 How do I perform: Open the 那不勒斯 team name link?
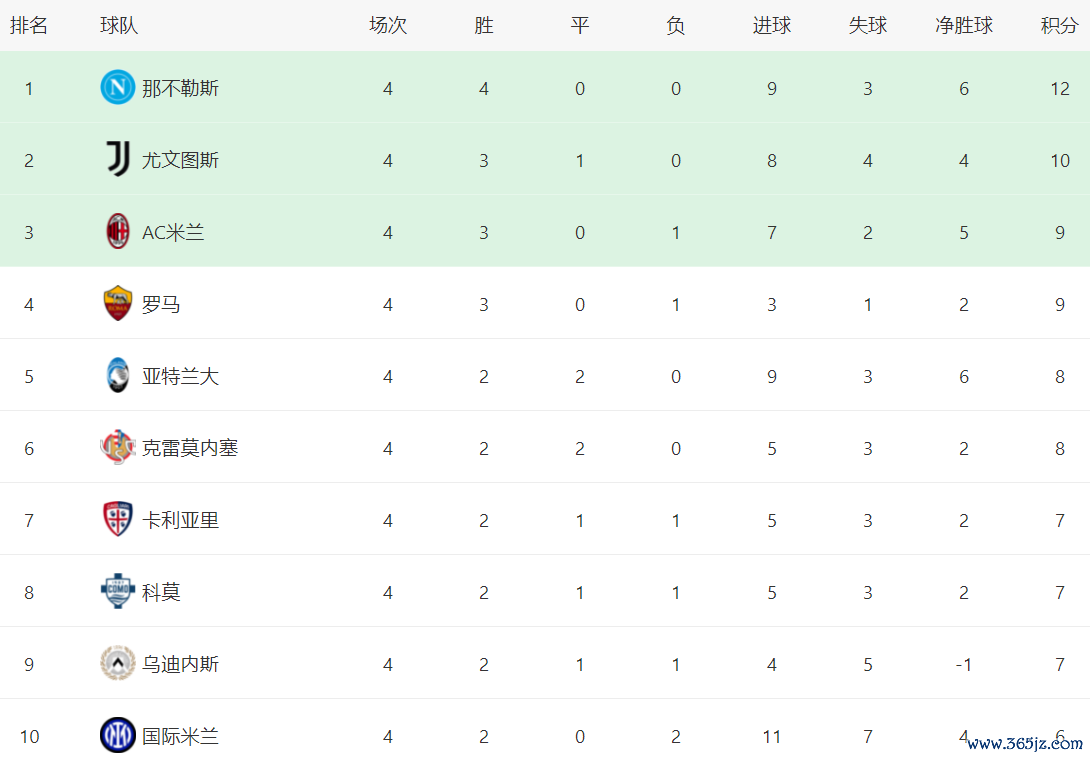point(180,89)
